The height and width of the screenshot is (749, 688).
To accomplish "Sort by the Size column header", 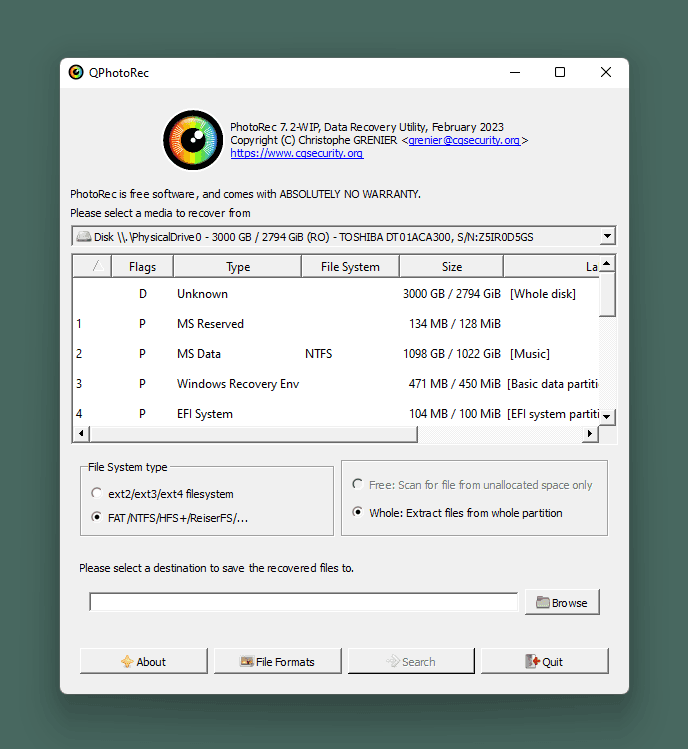I will click(452, 266).
